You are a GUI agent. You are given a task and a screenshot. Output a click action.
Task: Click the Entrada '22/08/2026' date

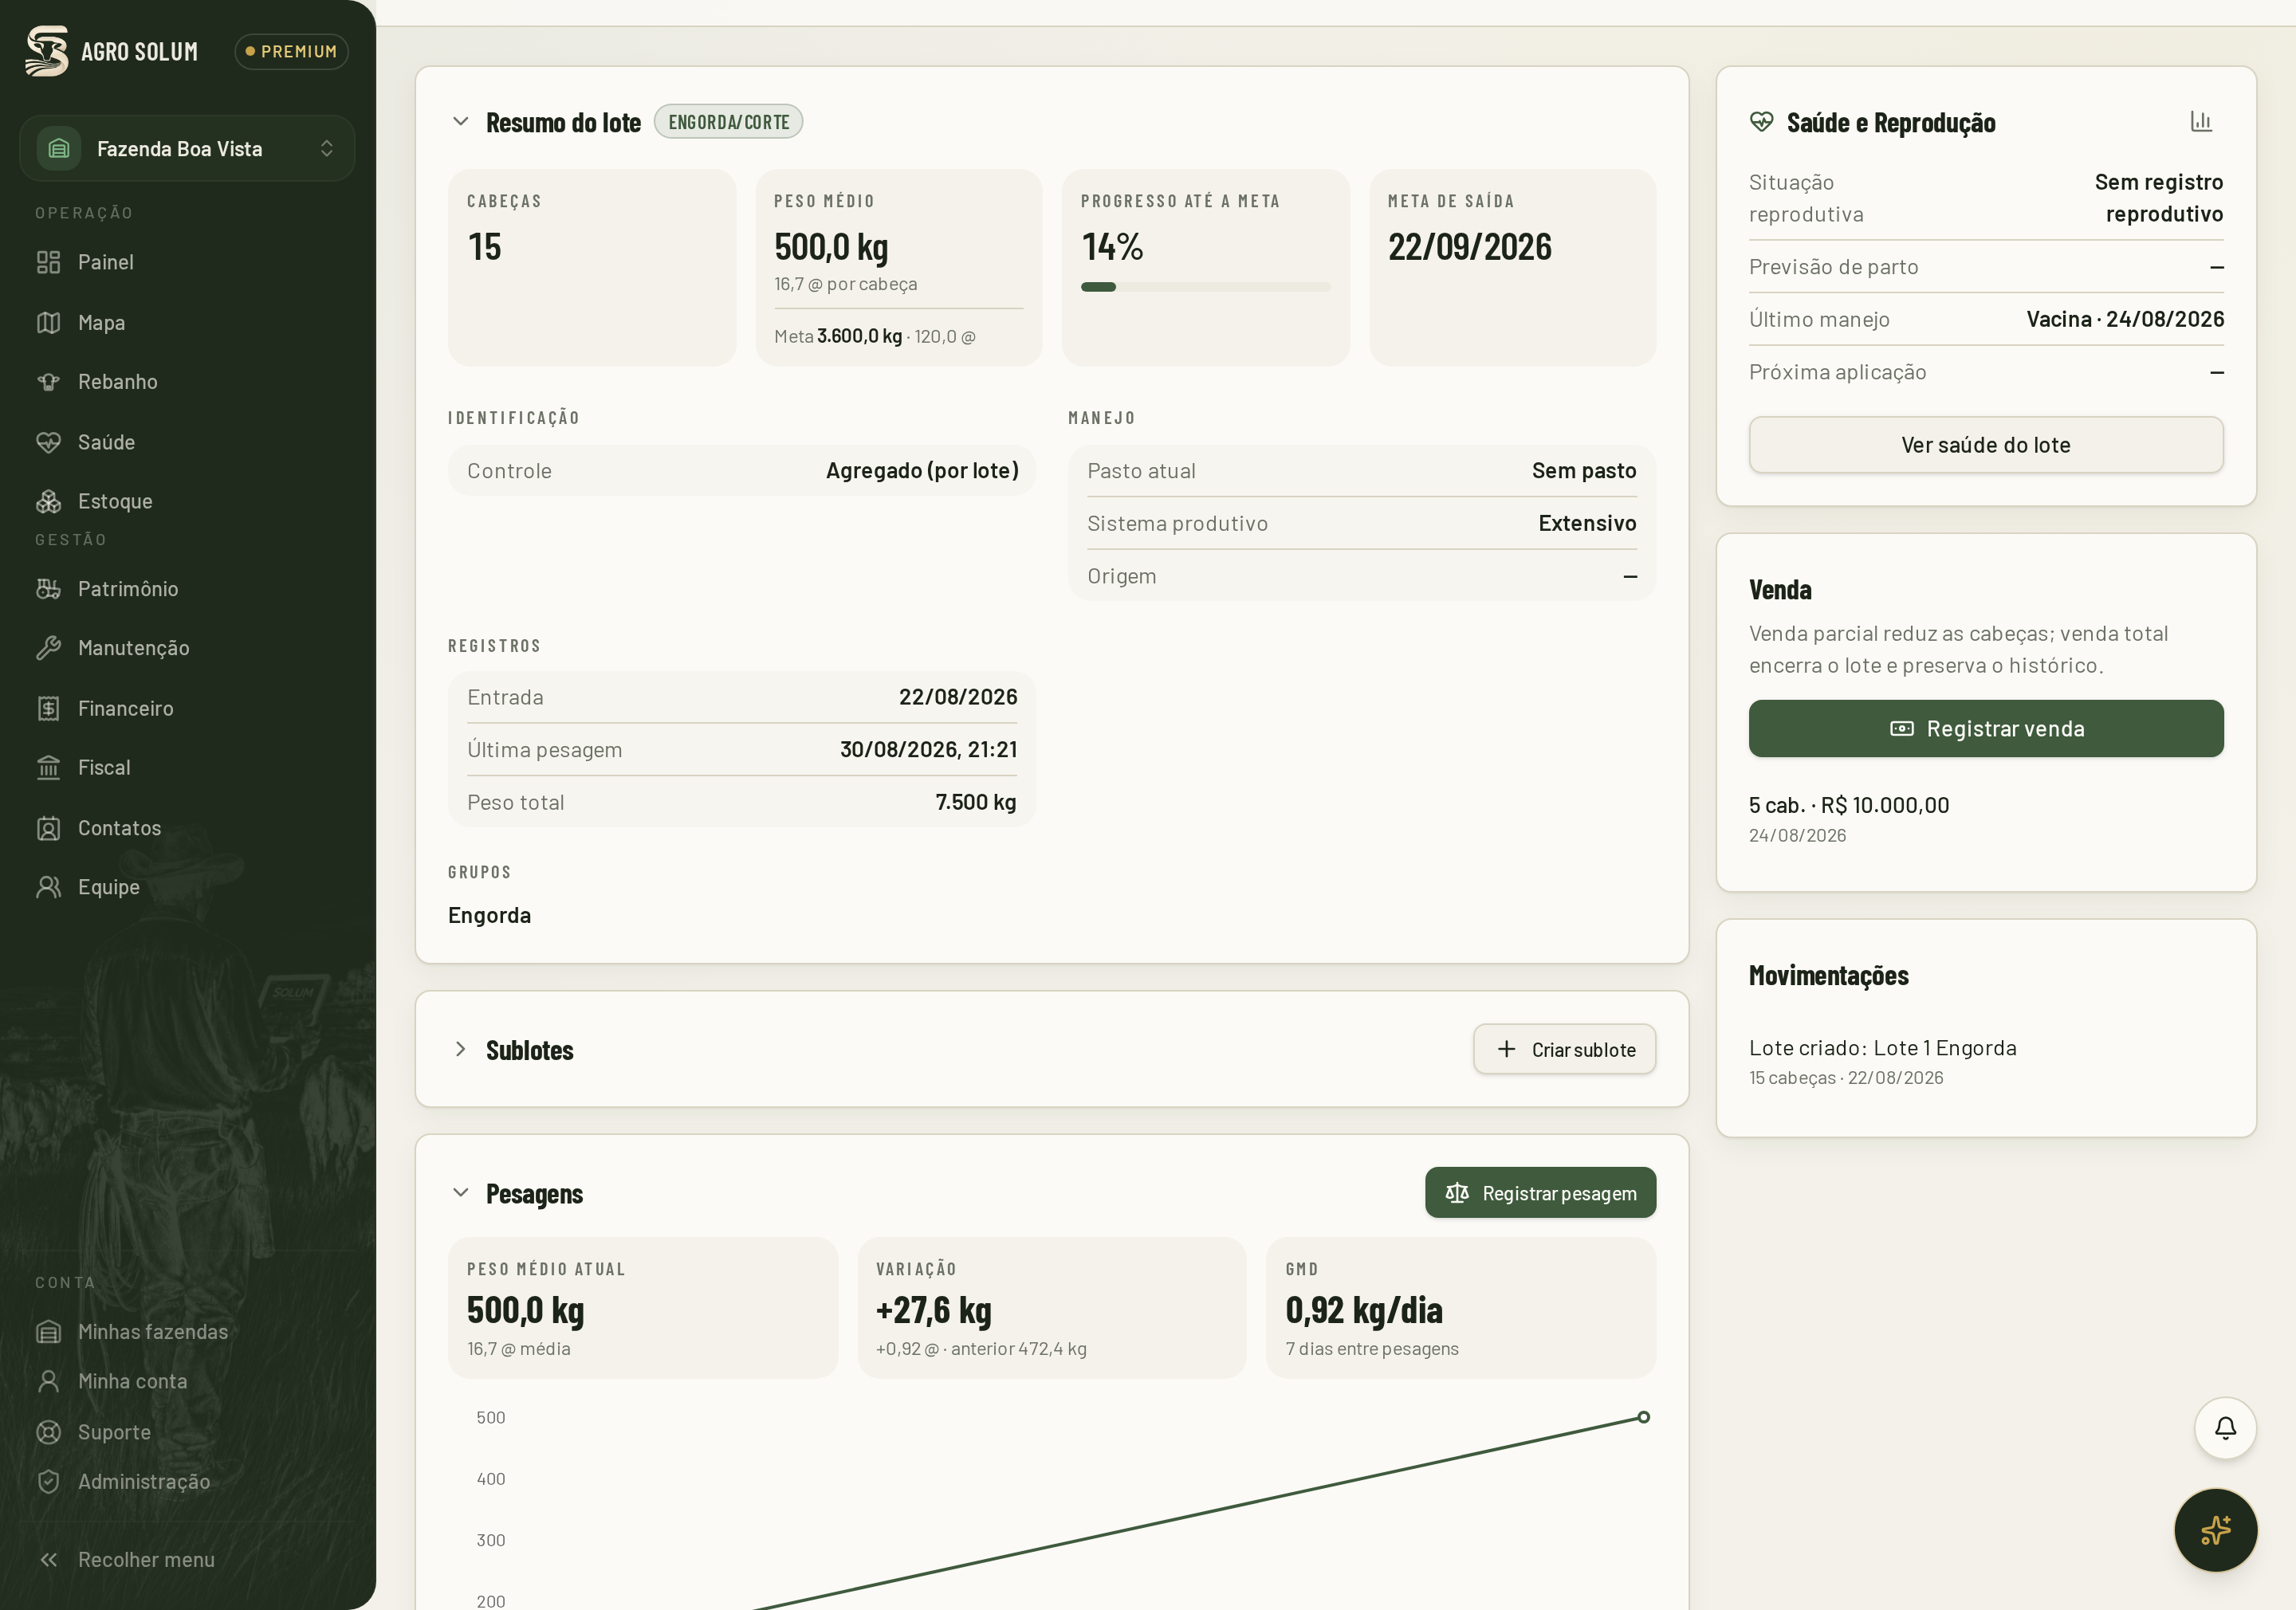pos(958,697)
